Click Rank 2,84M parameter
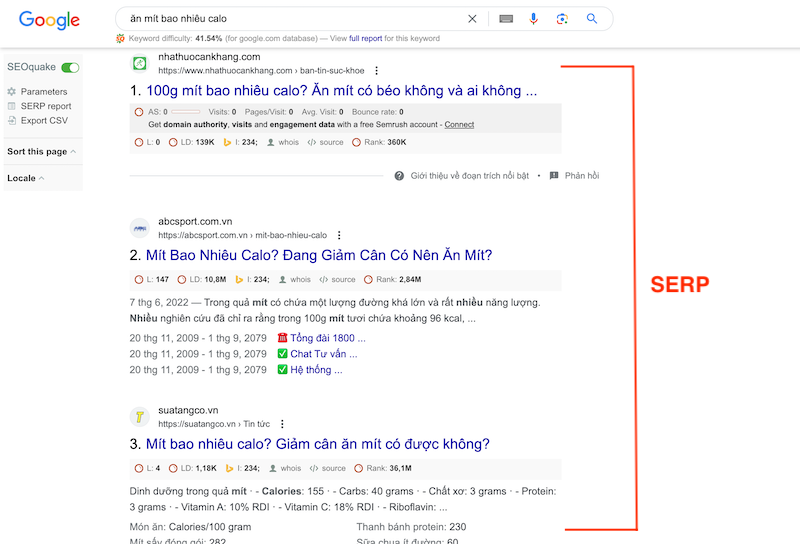 click(x=392, y=280)
